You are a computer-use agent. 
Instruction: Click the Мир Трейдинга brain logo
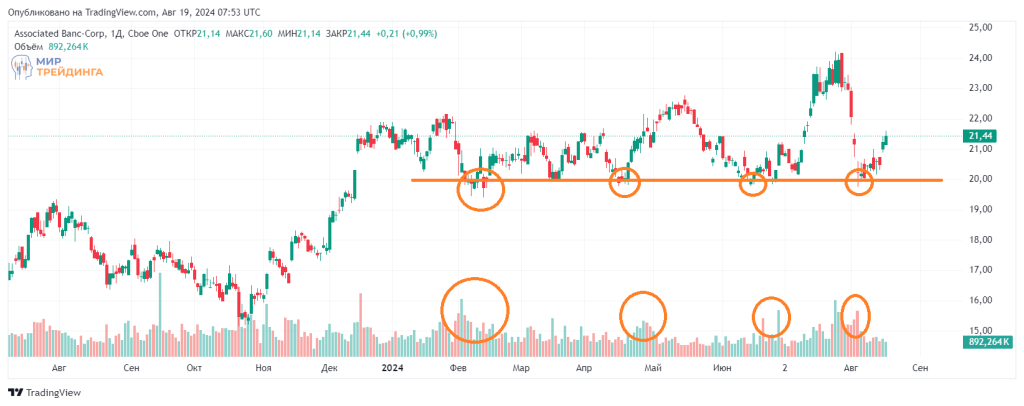pos(22,68)
